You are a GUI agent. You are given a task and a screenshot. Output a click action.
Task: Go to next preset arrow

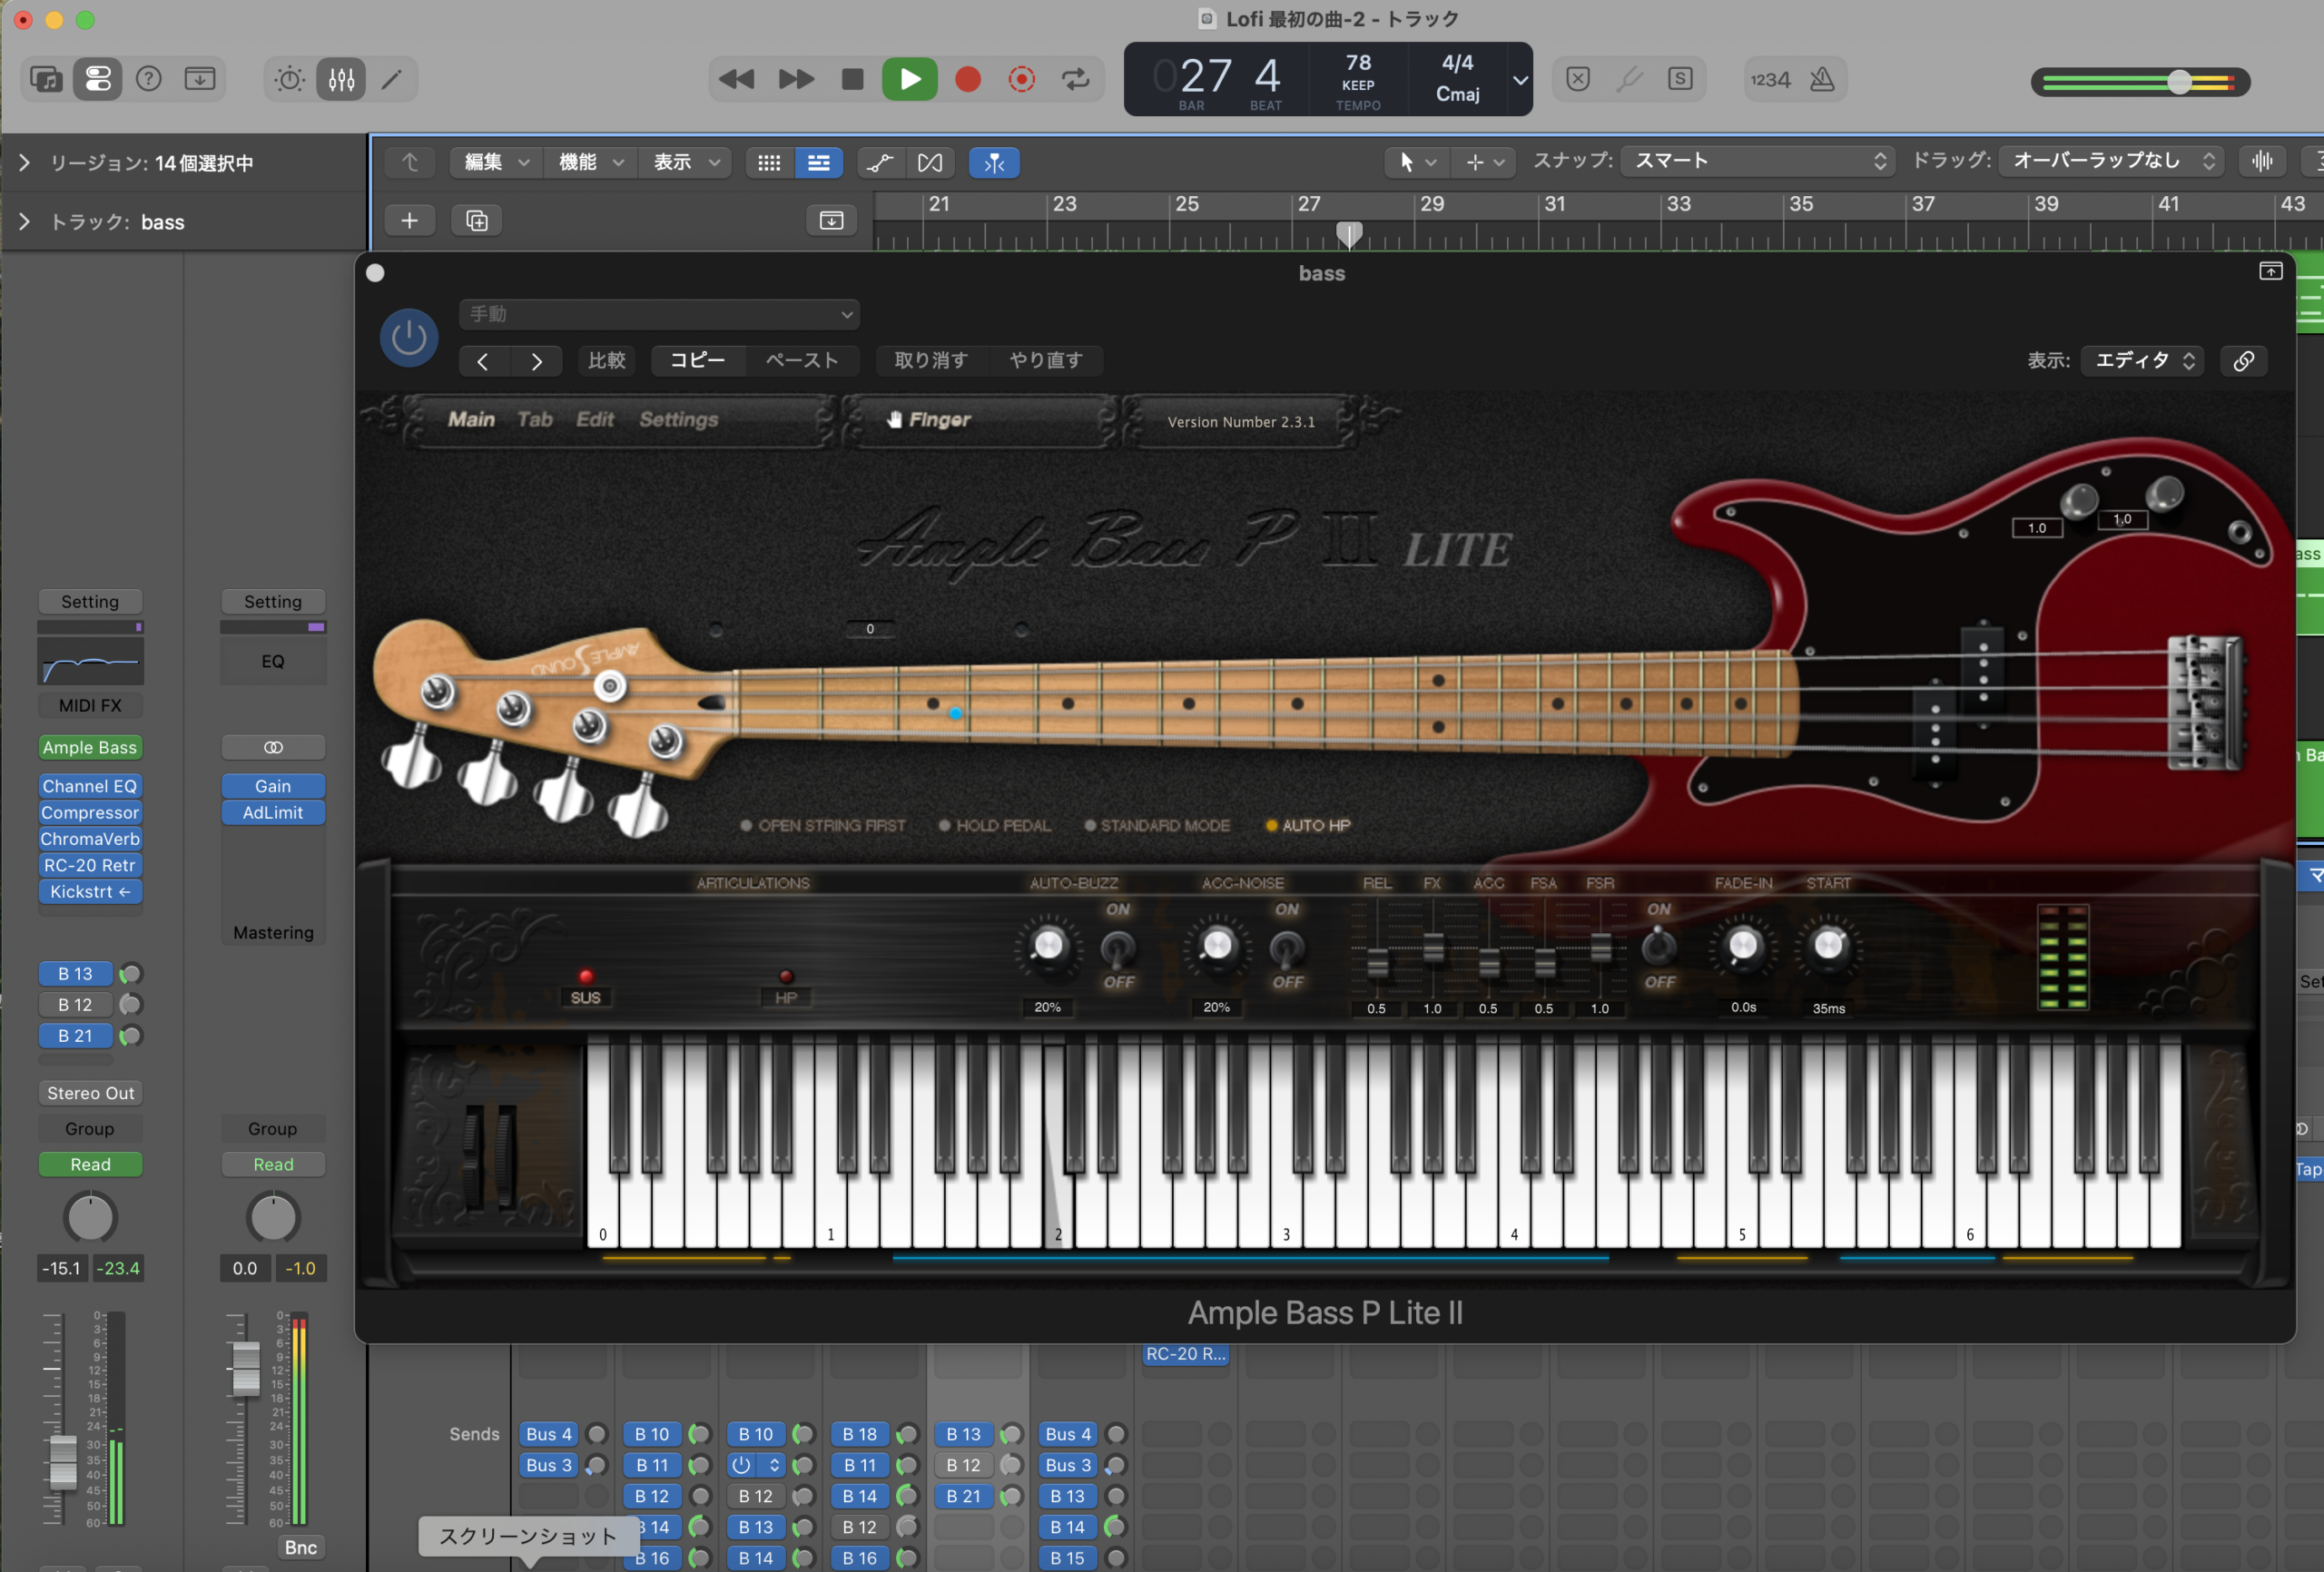537,361
